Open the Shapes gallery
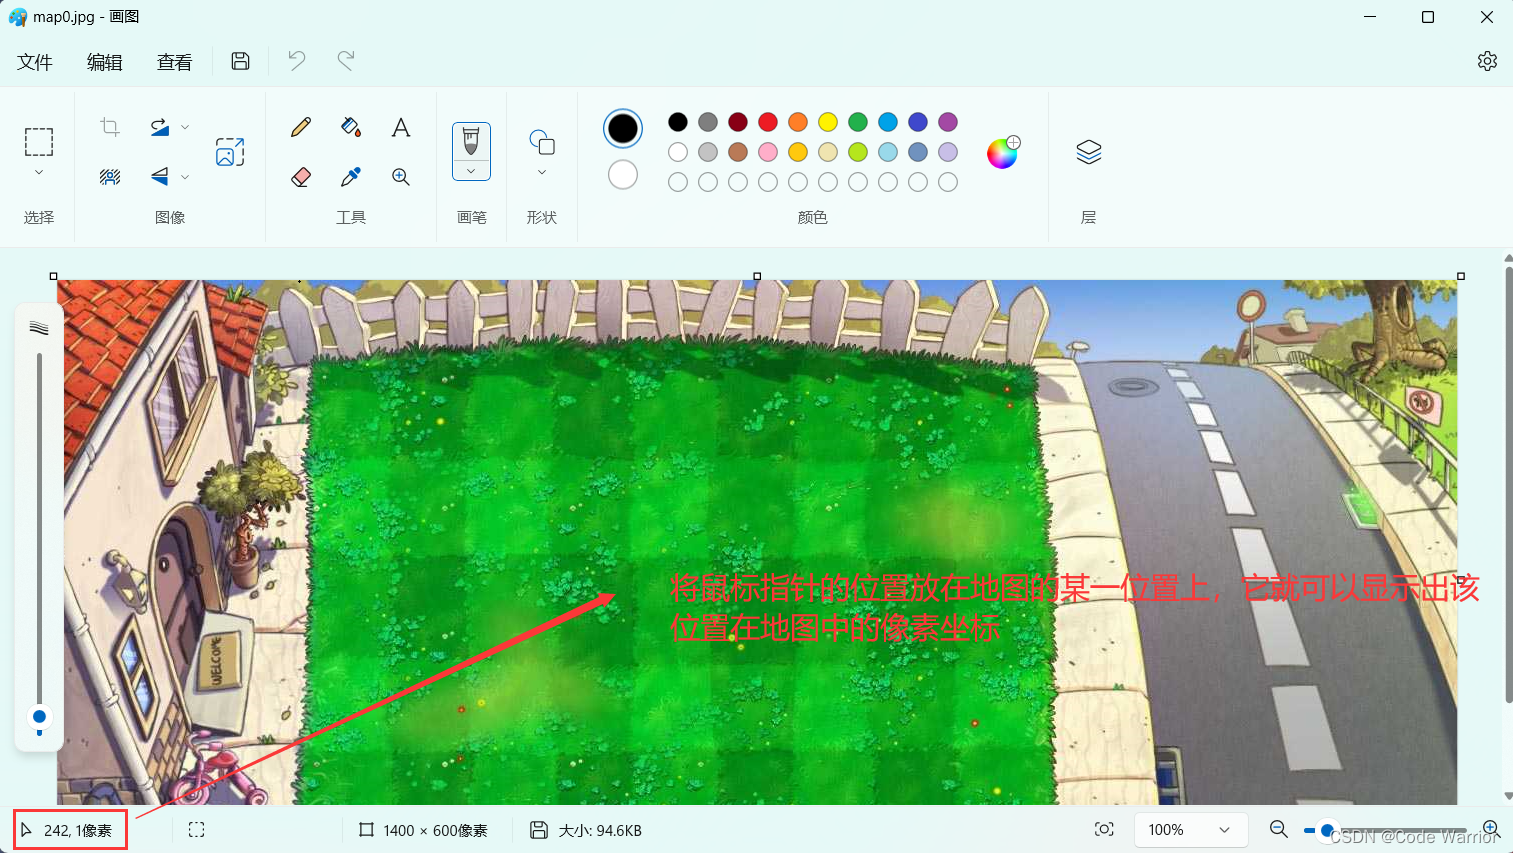Viewport: 1513px width, 853px height. click(542, 142)
